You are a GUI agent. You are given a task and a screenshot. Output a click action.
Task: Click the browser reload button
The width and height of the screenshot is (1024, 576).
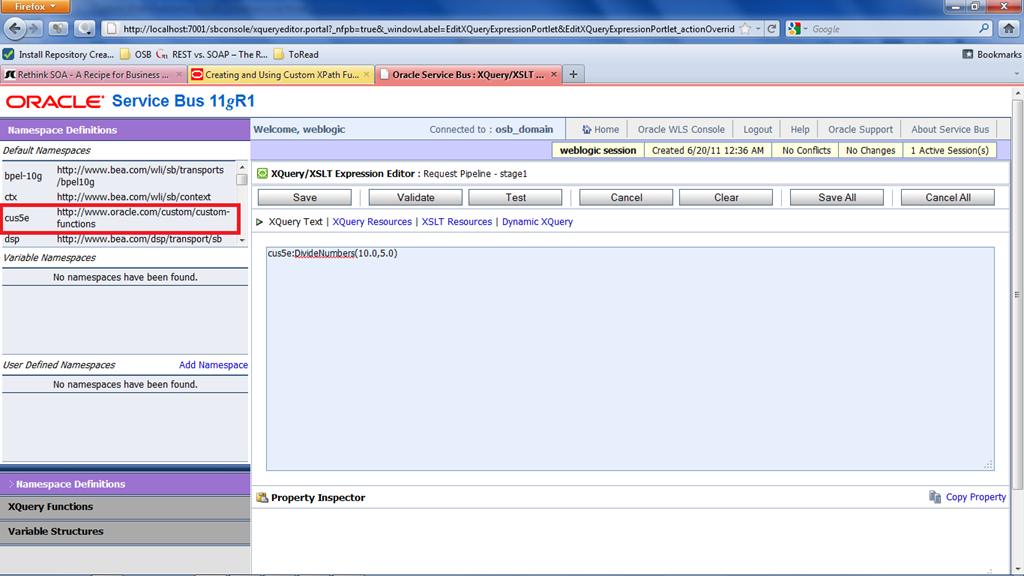pyautogui.click(x=772, y=29)
